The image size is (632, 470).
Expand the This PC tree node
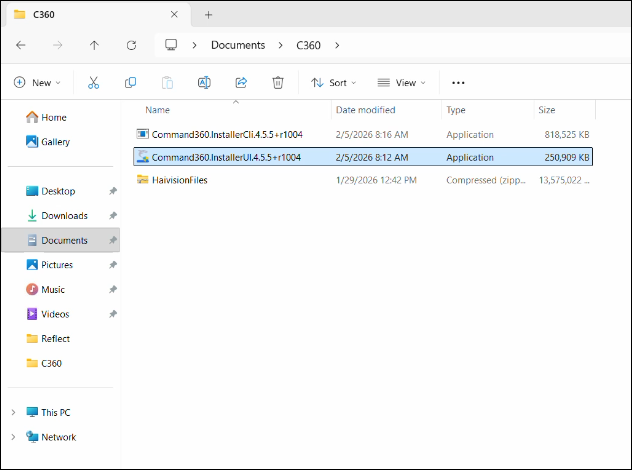pos(12,412)
